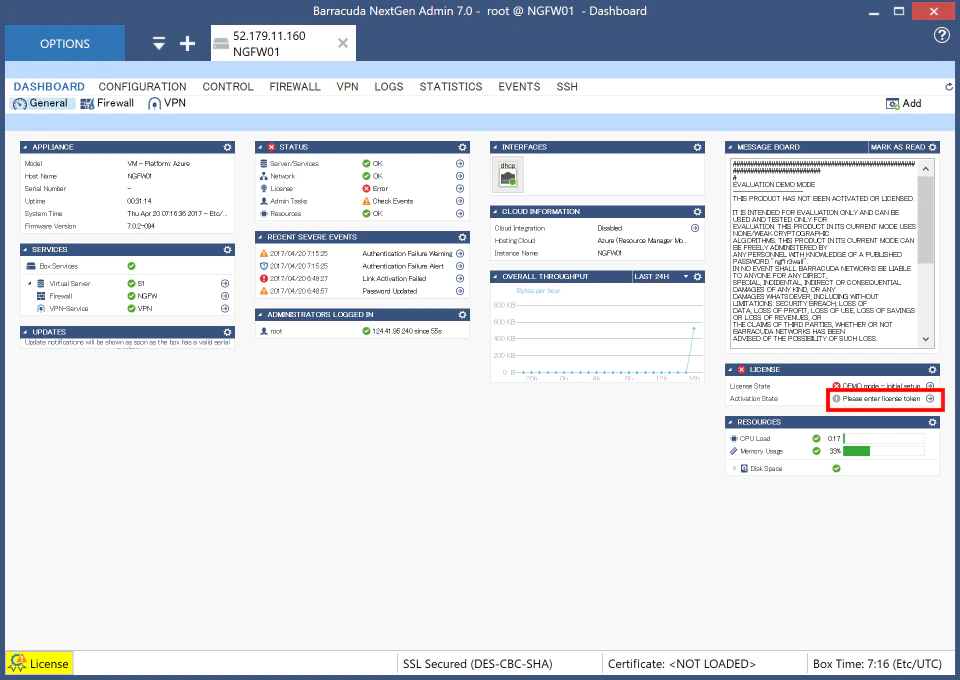Image resolution: width=960 pixels, height=680 pixels.
Task: Click the OPTIONS button
Action: pos(65,43)
